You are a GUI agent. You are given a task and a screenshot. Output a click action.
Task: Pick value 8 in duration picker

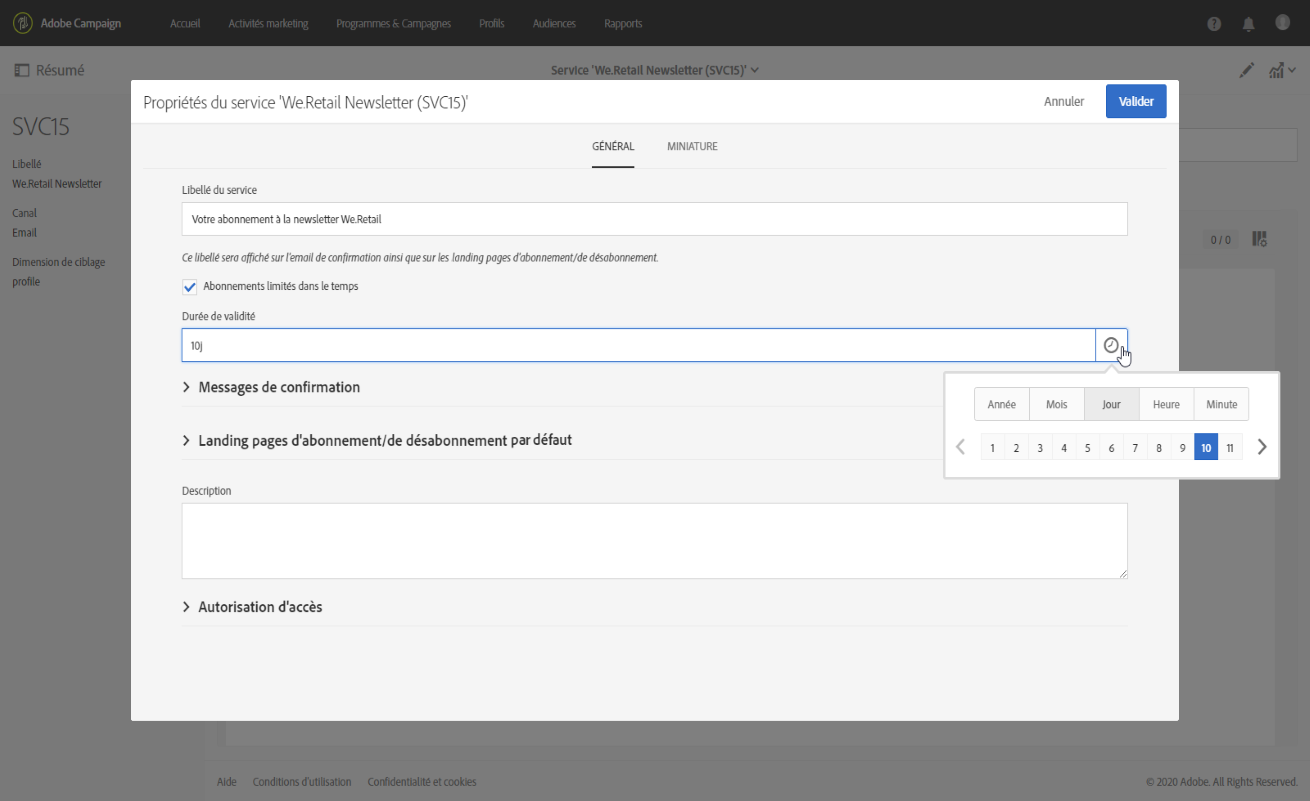1159,448
